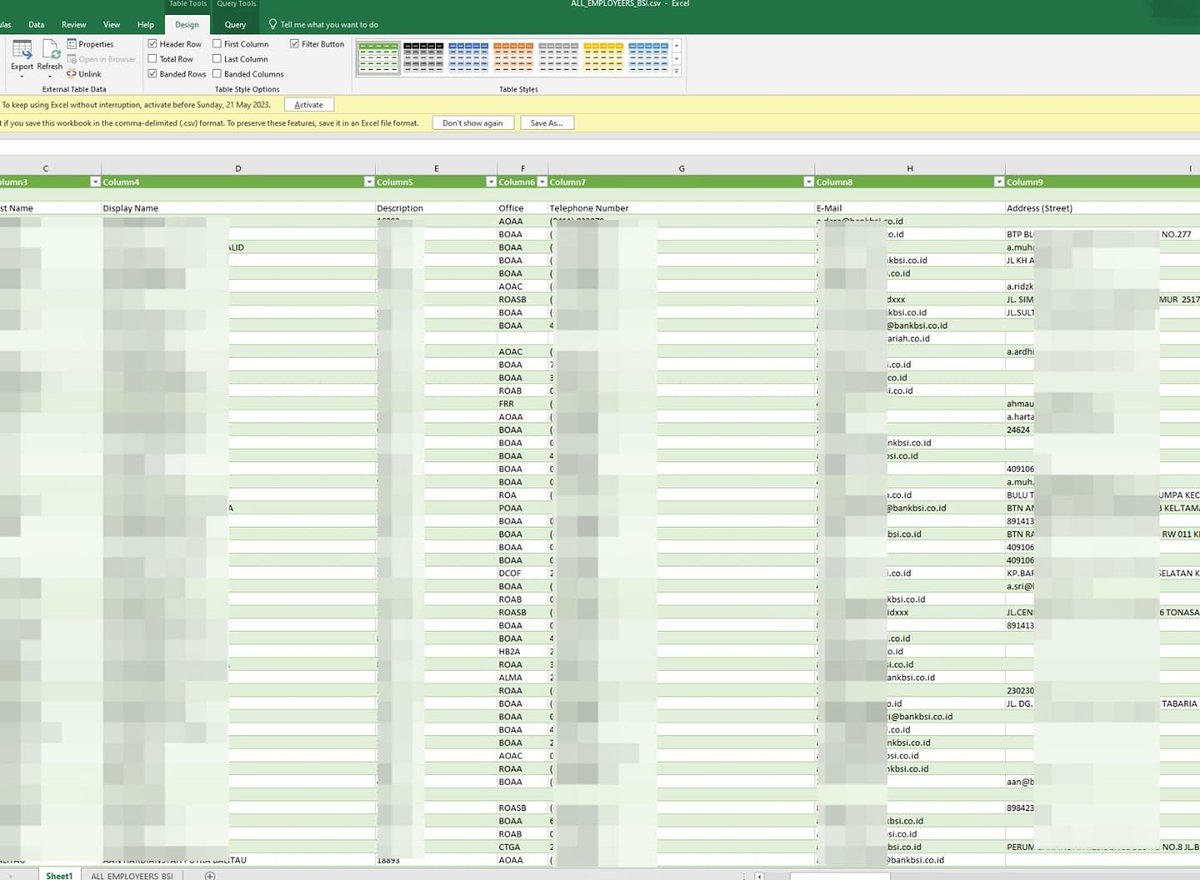Select the 'Display Name' cell
This screenshot has width=1200, height=880.
click(x=238, y=208)
